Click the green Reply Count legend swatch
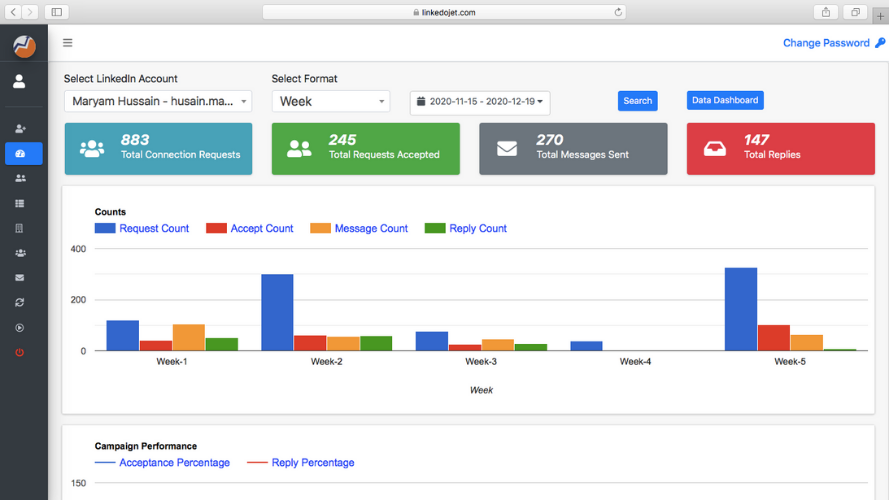The height and width of the screenshot is (500, 890). 435,228
